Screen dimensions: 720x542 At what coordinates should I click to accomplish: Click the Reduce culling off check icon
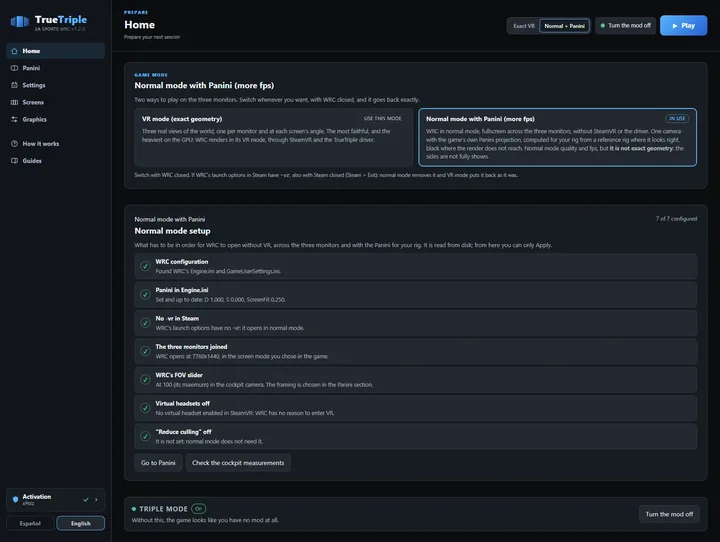pyautogui.click(x=145, y=436)
